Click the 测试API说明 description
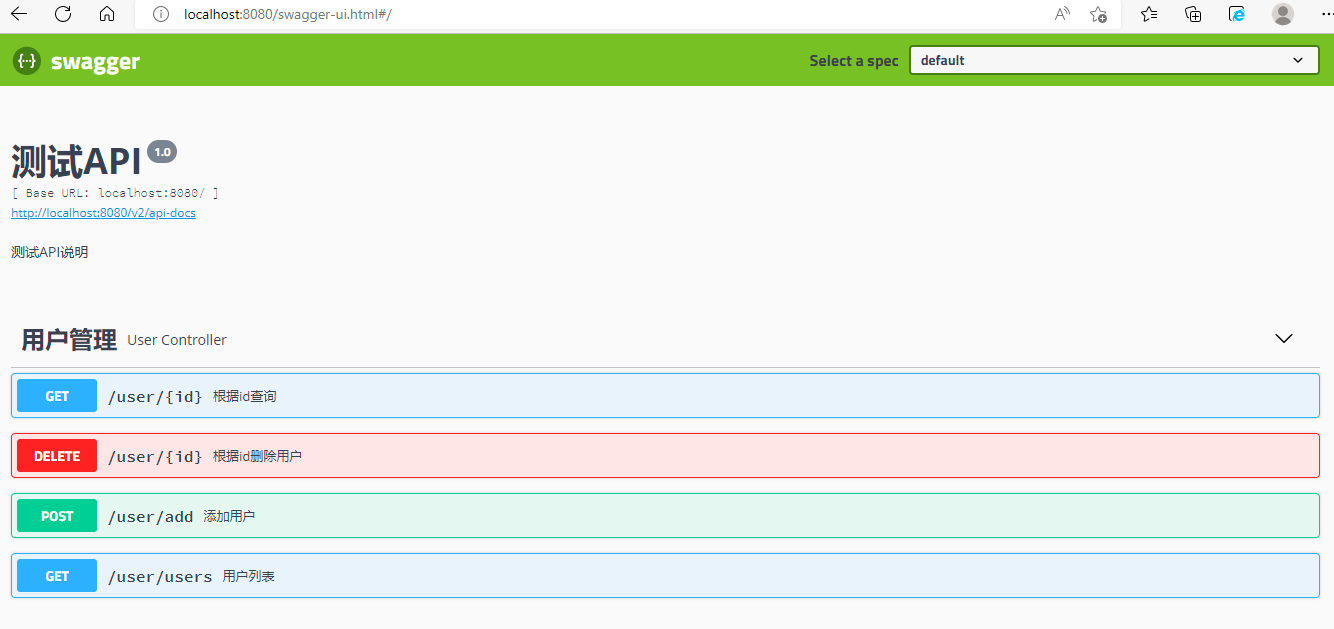Viewport: 1334px width, 629px height. click(50, 252)
